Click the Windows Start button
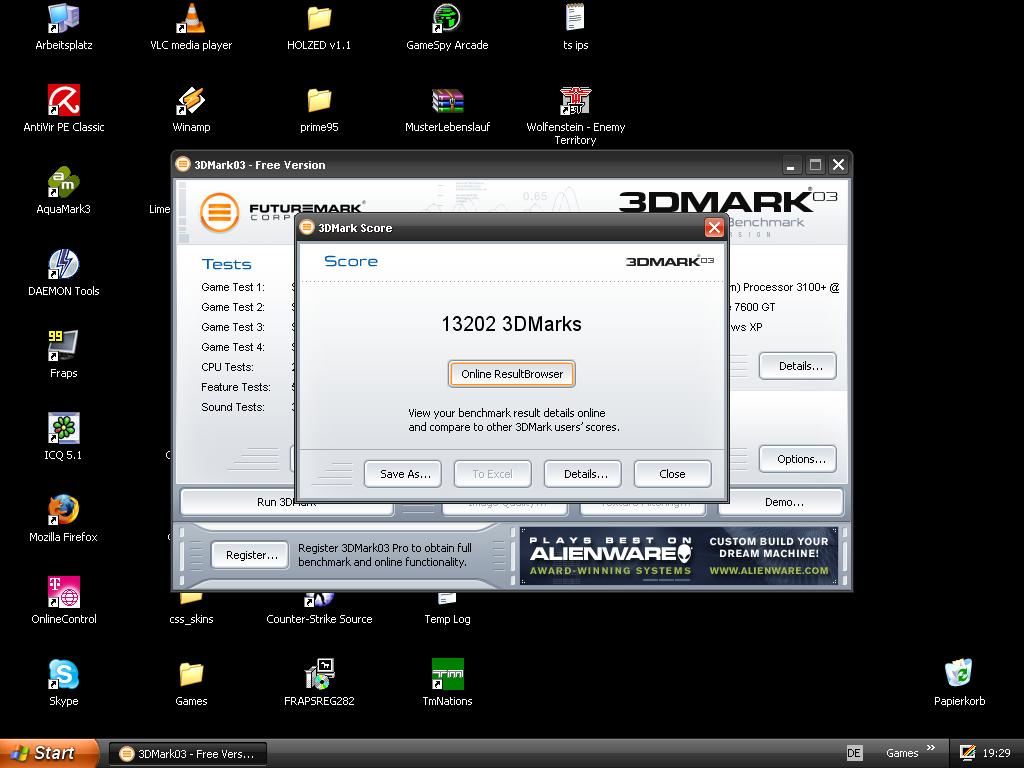Image resolution: width=1024 pixels, height=768 pixels. [48, 753]
